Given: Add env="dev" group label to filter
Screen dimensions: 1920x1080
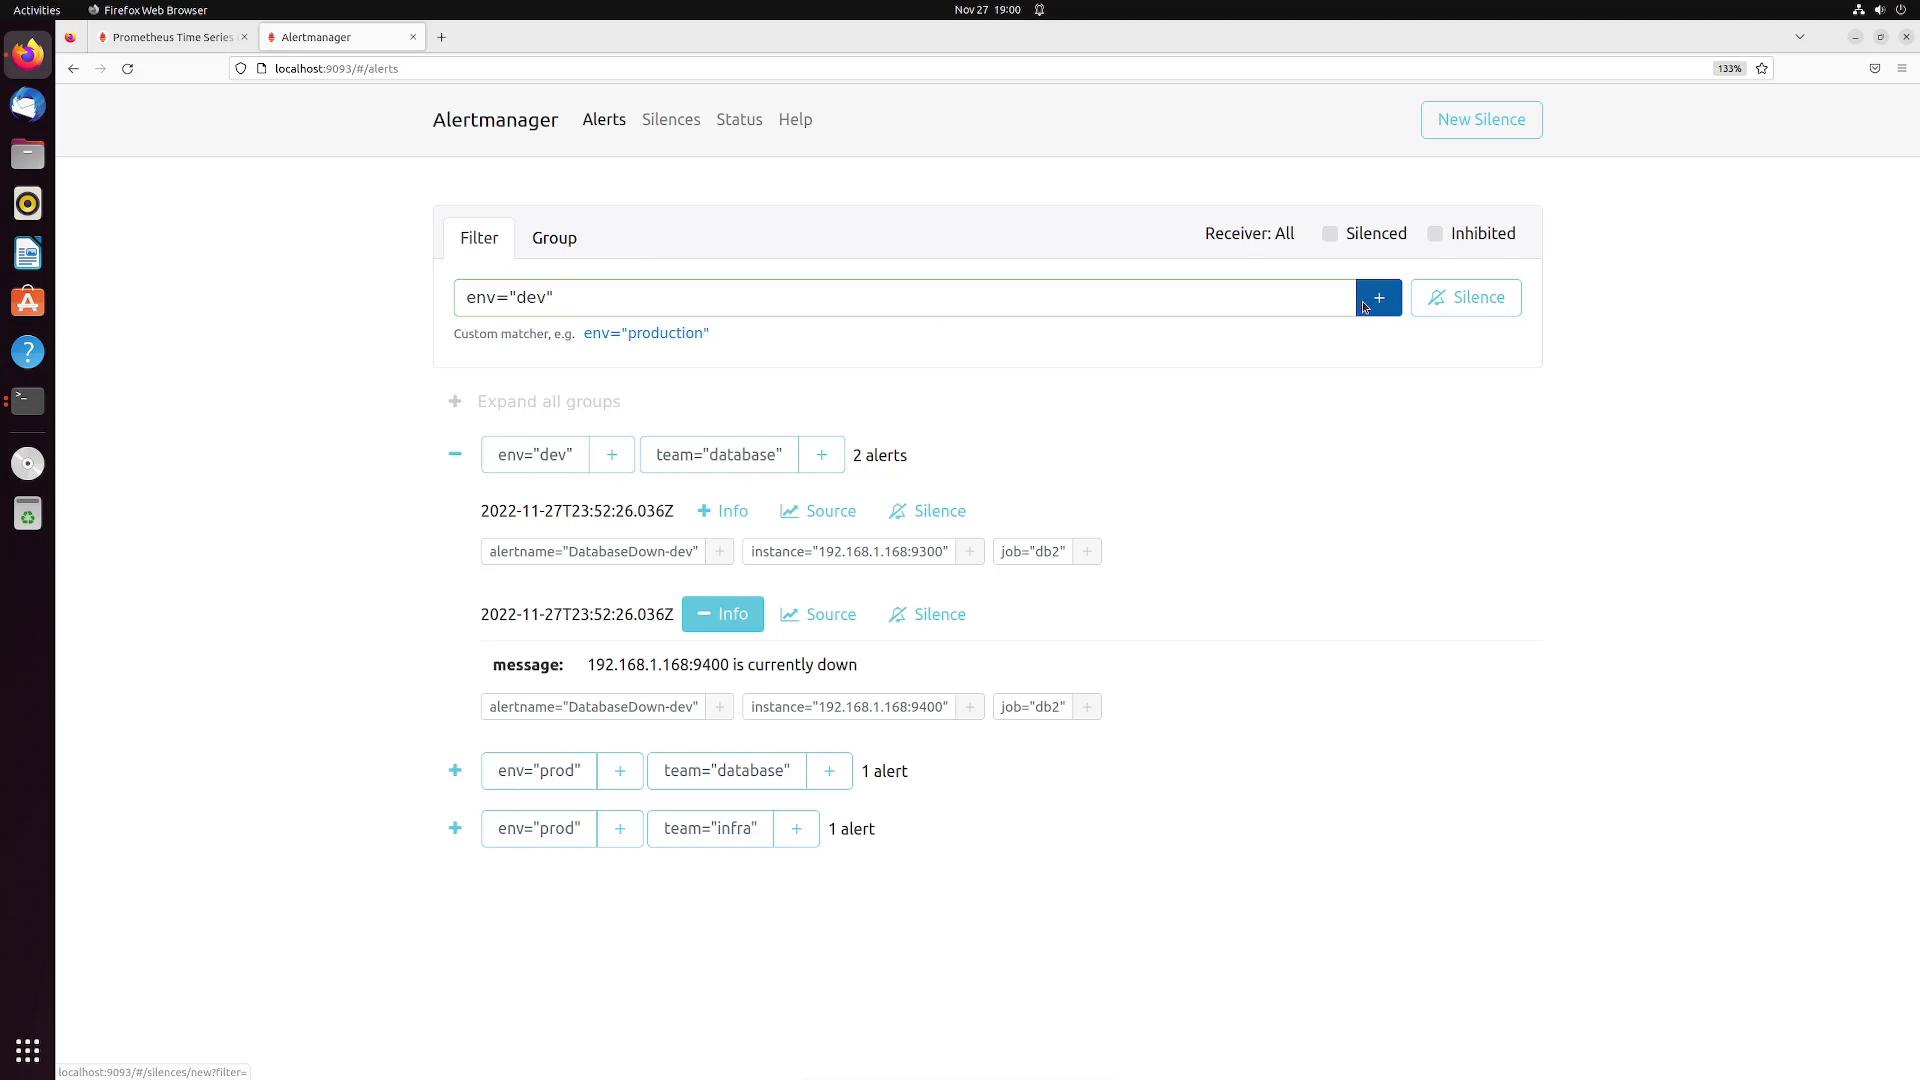Looking at the screenshot, I should pyautogui.click(x=612, y=455).
